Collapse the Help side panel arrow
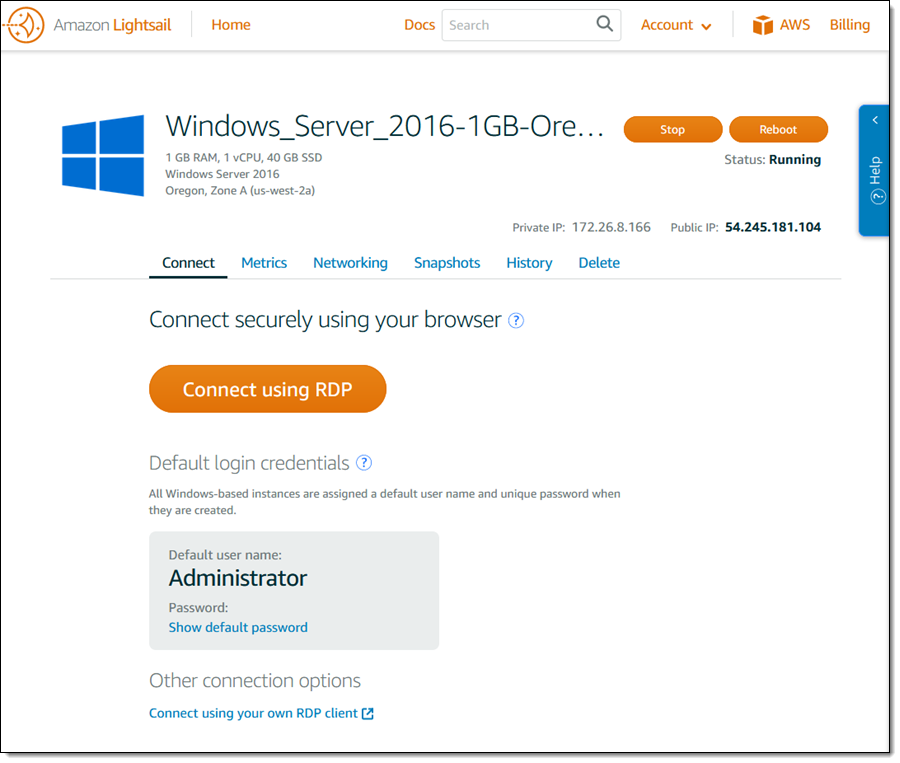 coord(875,121)
